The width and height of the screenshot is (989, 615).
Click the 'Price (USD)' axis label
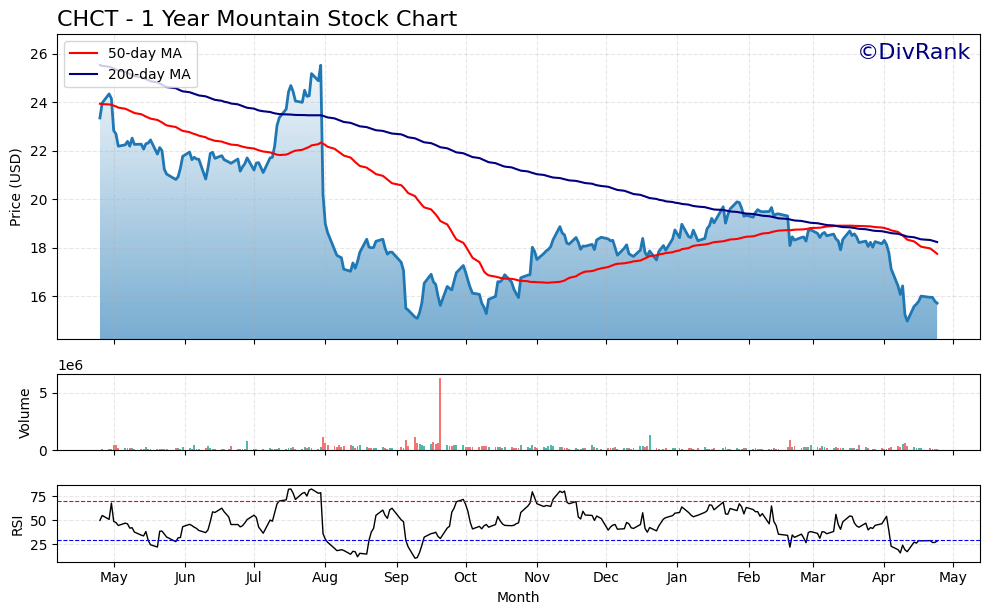click(17, 187)
